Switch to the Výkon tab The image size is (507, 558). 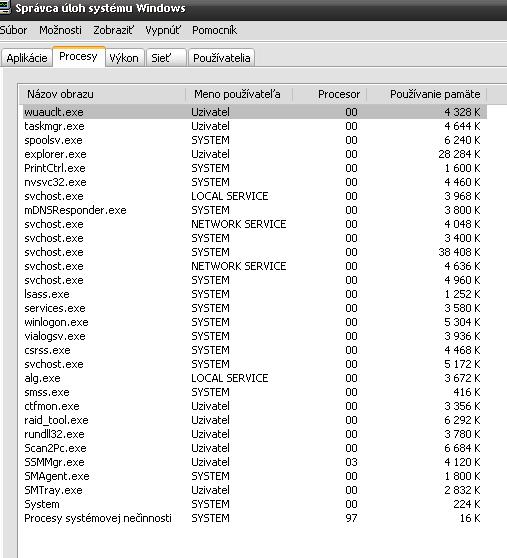click(124, 58)
